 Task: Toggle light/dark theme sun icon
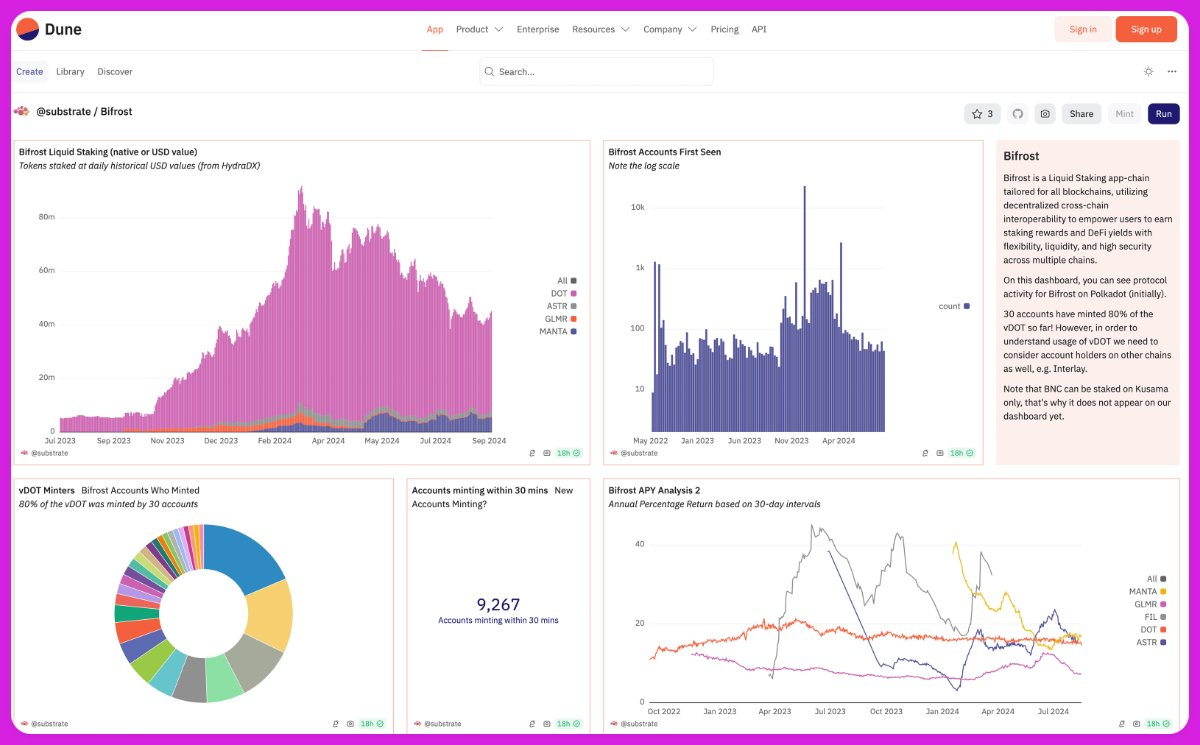tap(1148, 72)
